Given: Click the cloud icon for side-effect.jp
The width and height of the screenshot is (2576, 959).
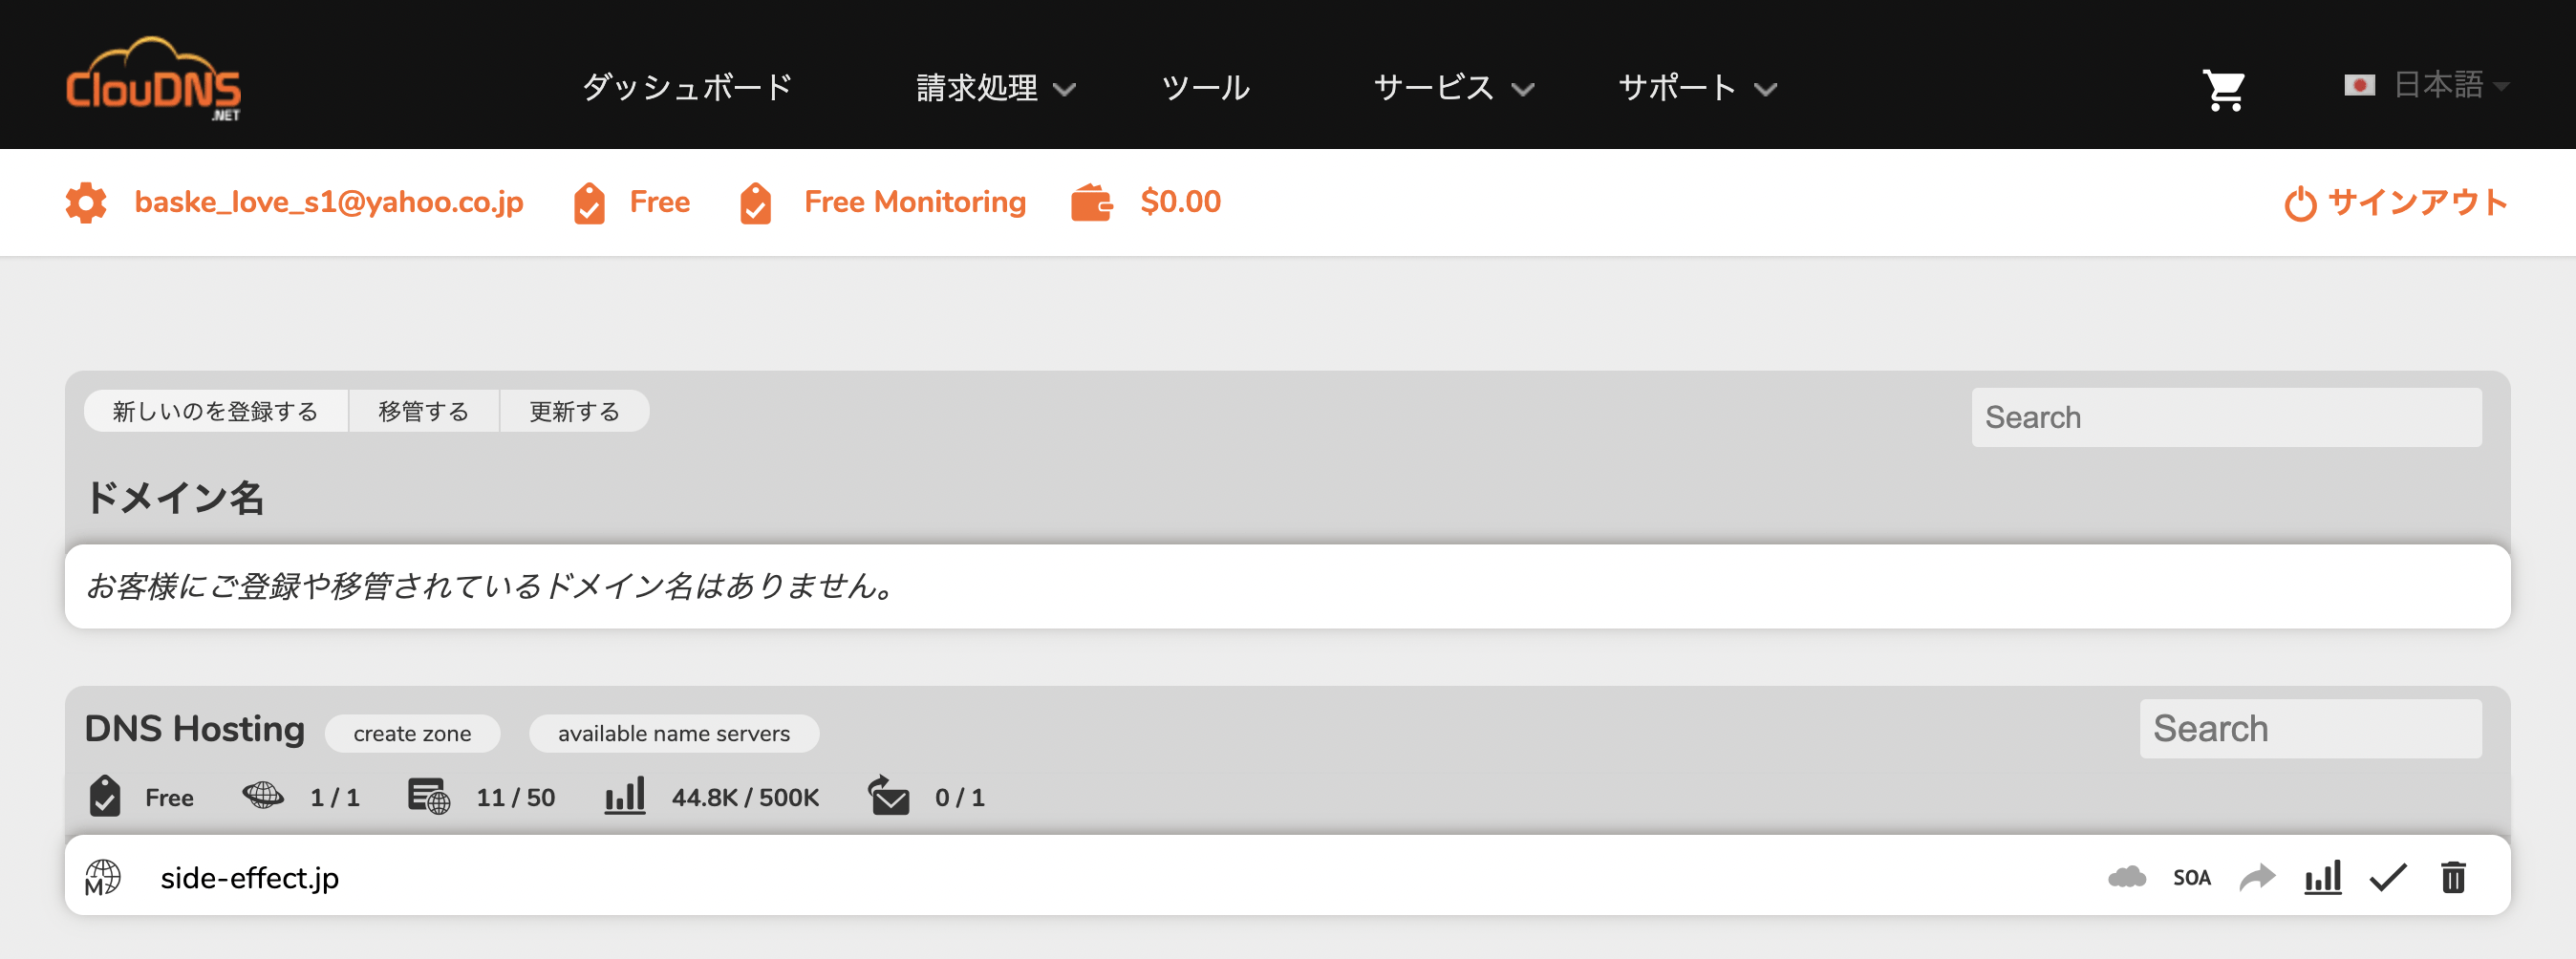Looking at the screenshot, I should [2126, 877].
